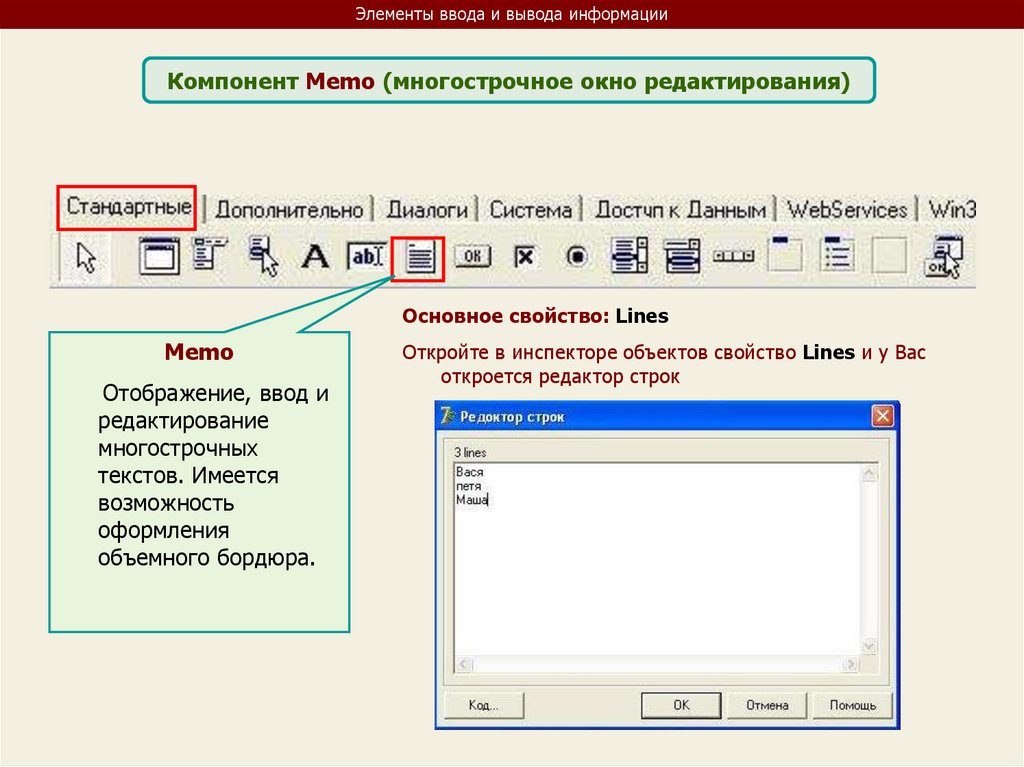The height and width of the screenshot is (767, 1024).
Task: Click the horizontal scrollbar left arrow
Action: coord(463,665)
